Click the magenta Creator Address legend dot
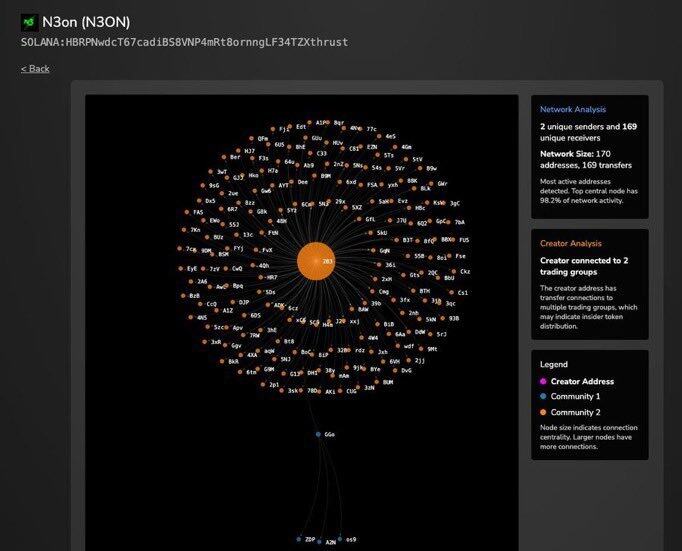Viewport: 682px width, 551px height. pyautogui.click(x=543, y=381)
